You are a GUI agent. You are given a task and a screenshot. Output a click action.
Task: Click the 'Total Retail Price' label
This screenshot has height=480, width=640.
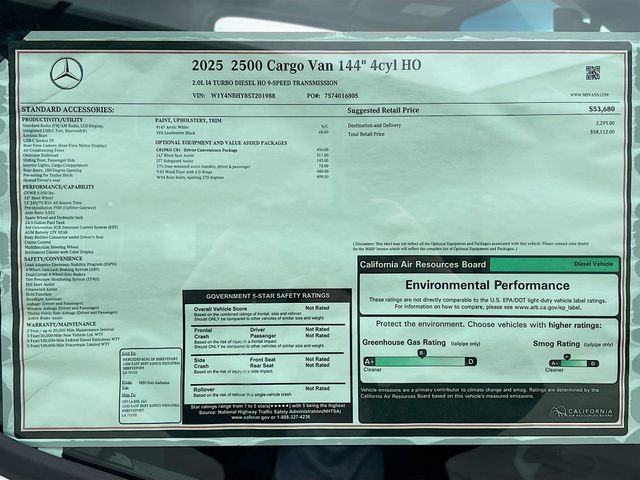[x=366, y=134]
